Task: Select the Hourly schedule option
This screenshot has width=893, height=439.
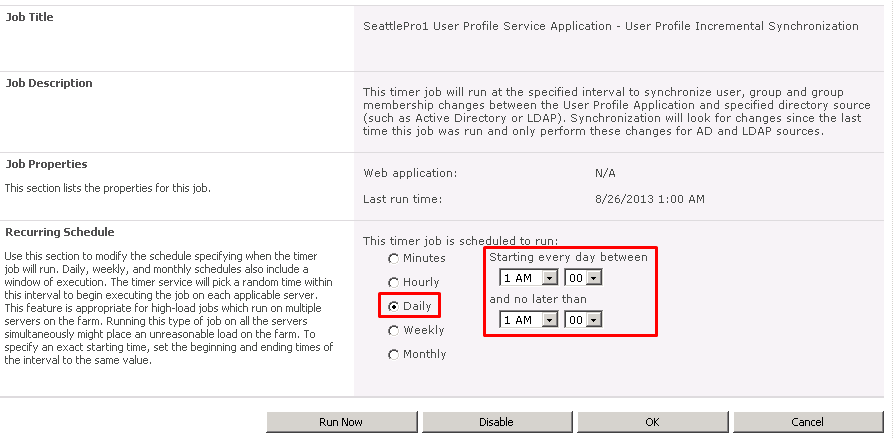Action: 394,282
